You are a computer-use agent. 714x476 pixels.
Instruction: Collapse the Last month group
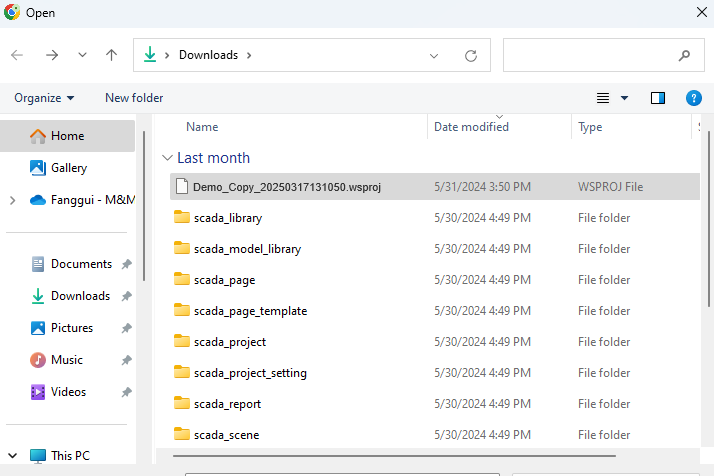pos(166,158)
